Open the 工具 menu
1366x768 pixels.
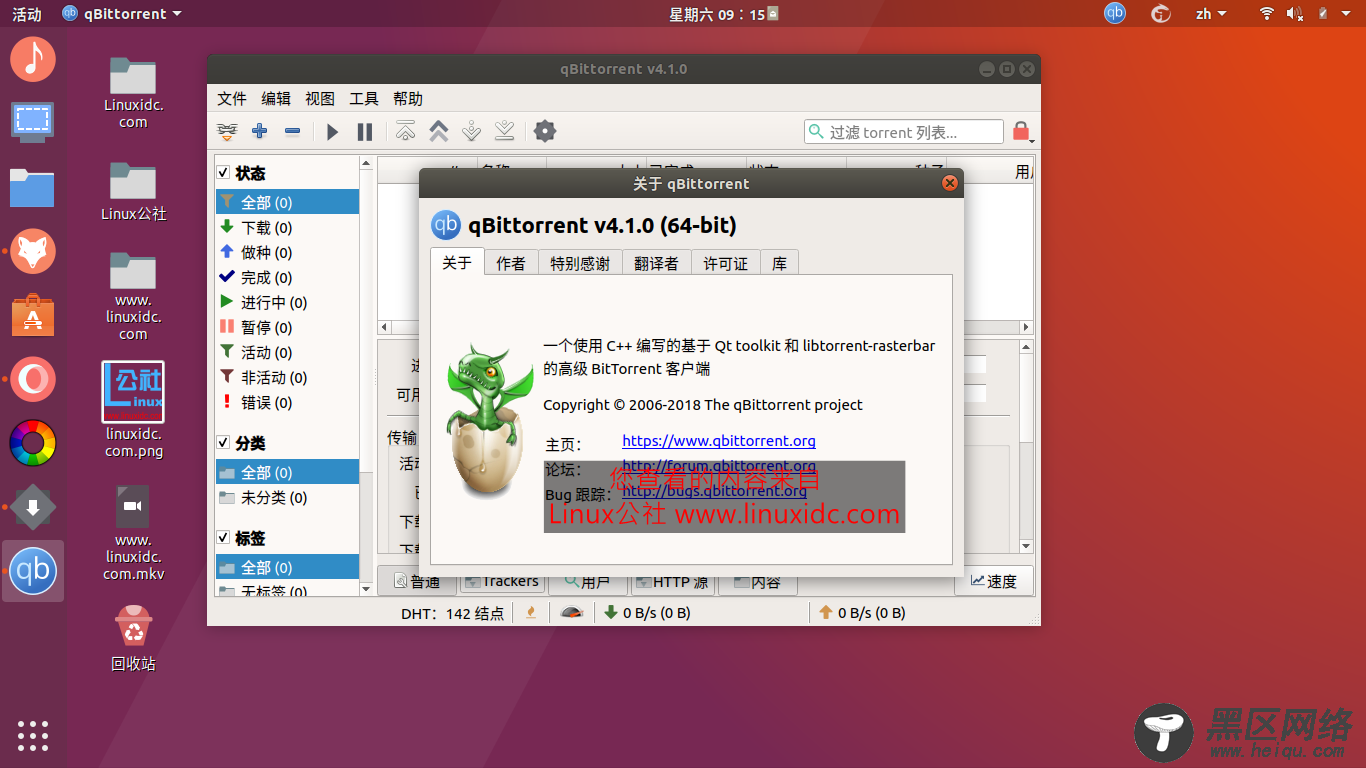click(x=364, y=98)
